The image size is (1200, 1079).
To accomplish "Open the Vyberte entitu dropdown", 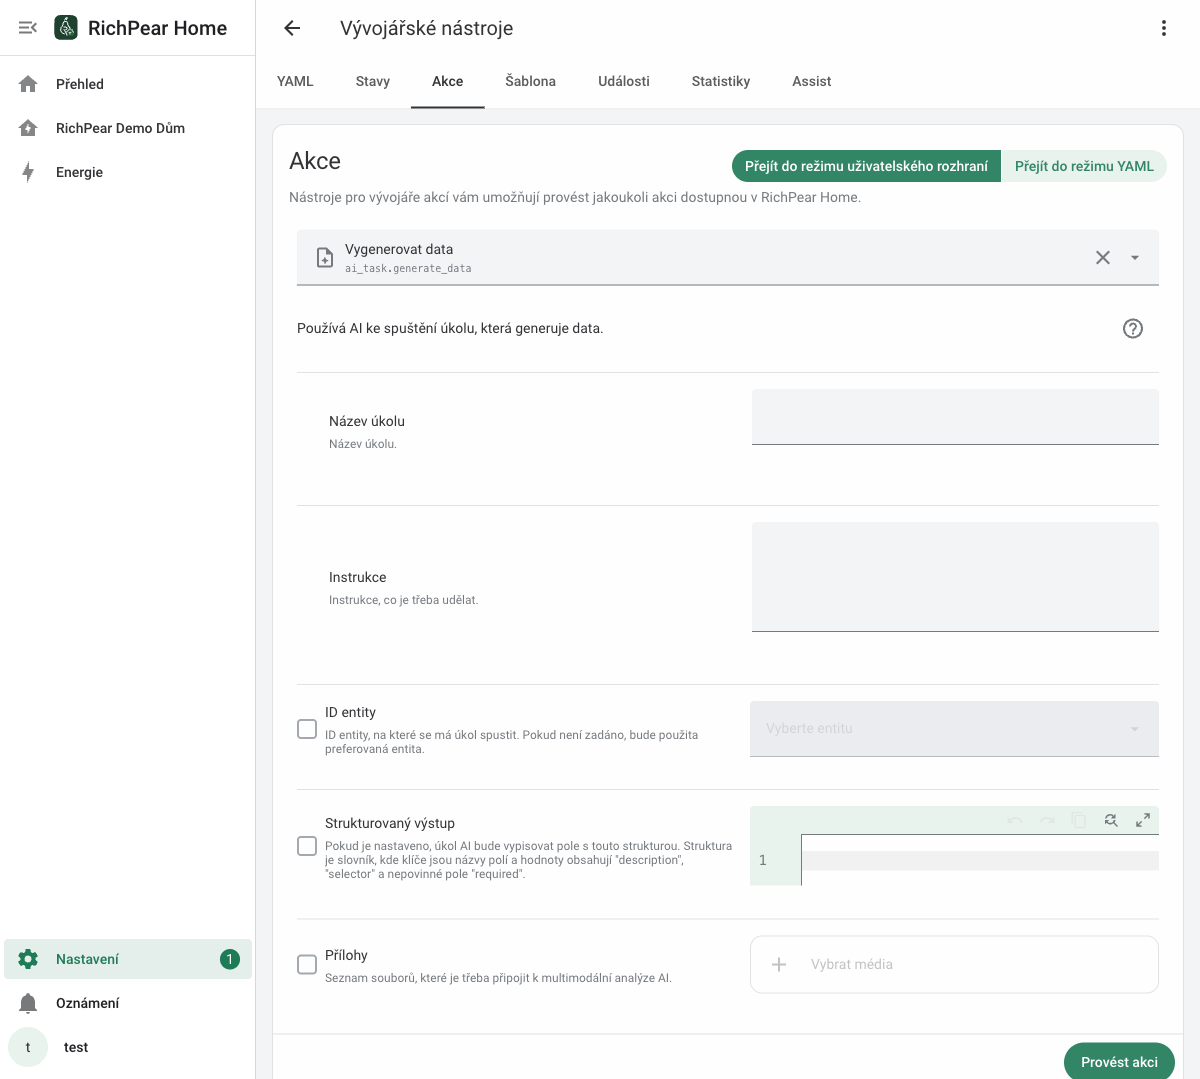I will click(x=954, y=729).
